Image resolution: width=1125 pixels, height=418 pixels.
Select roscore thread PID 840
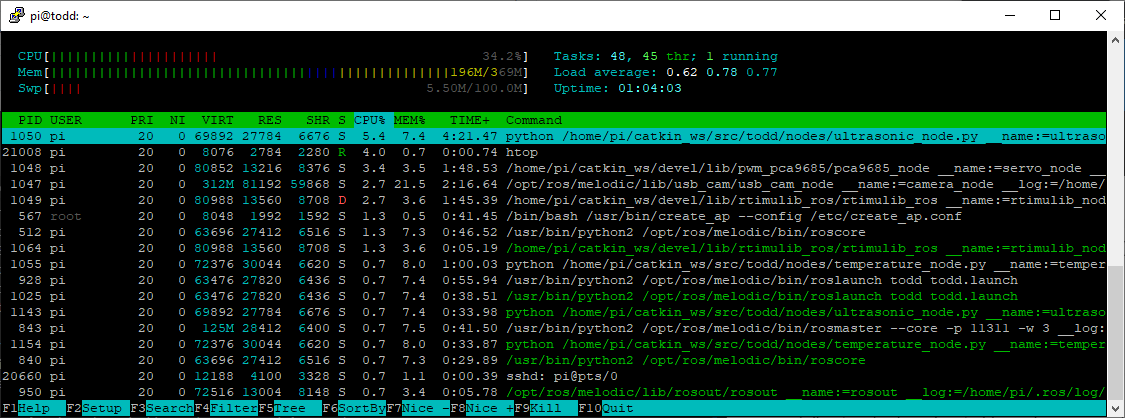click(553, 361)
